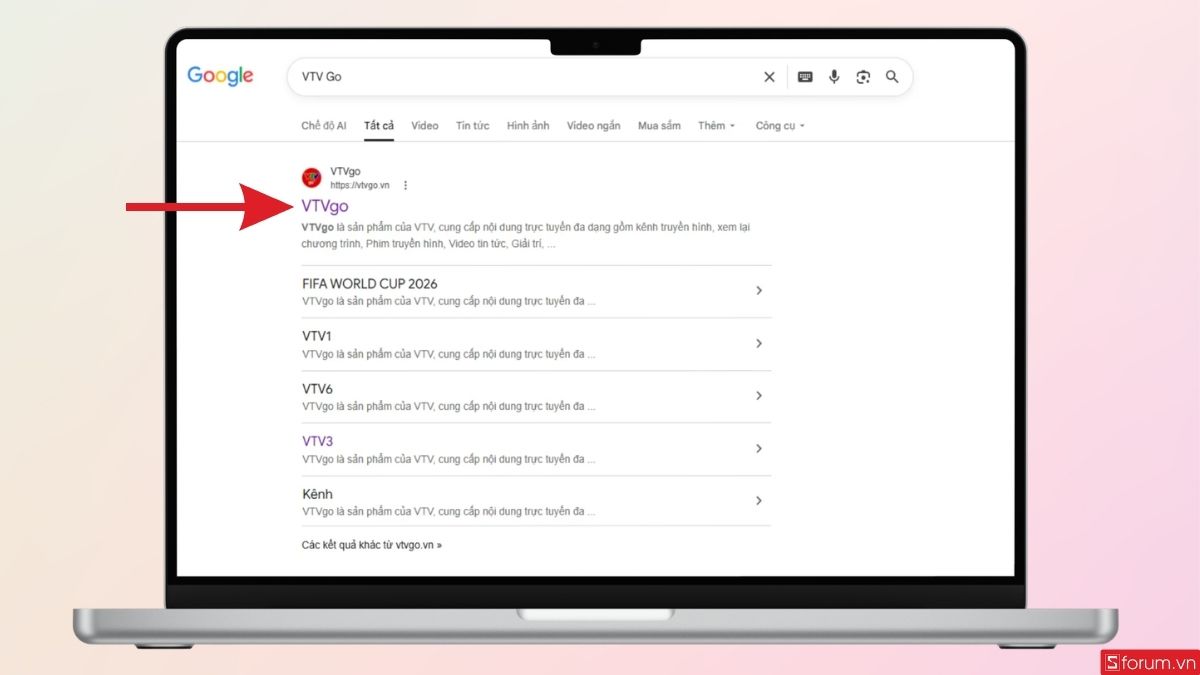Screen dimensions: 1200x675
Task: Click the Google logo
Action: (220, 76)
